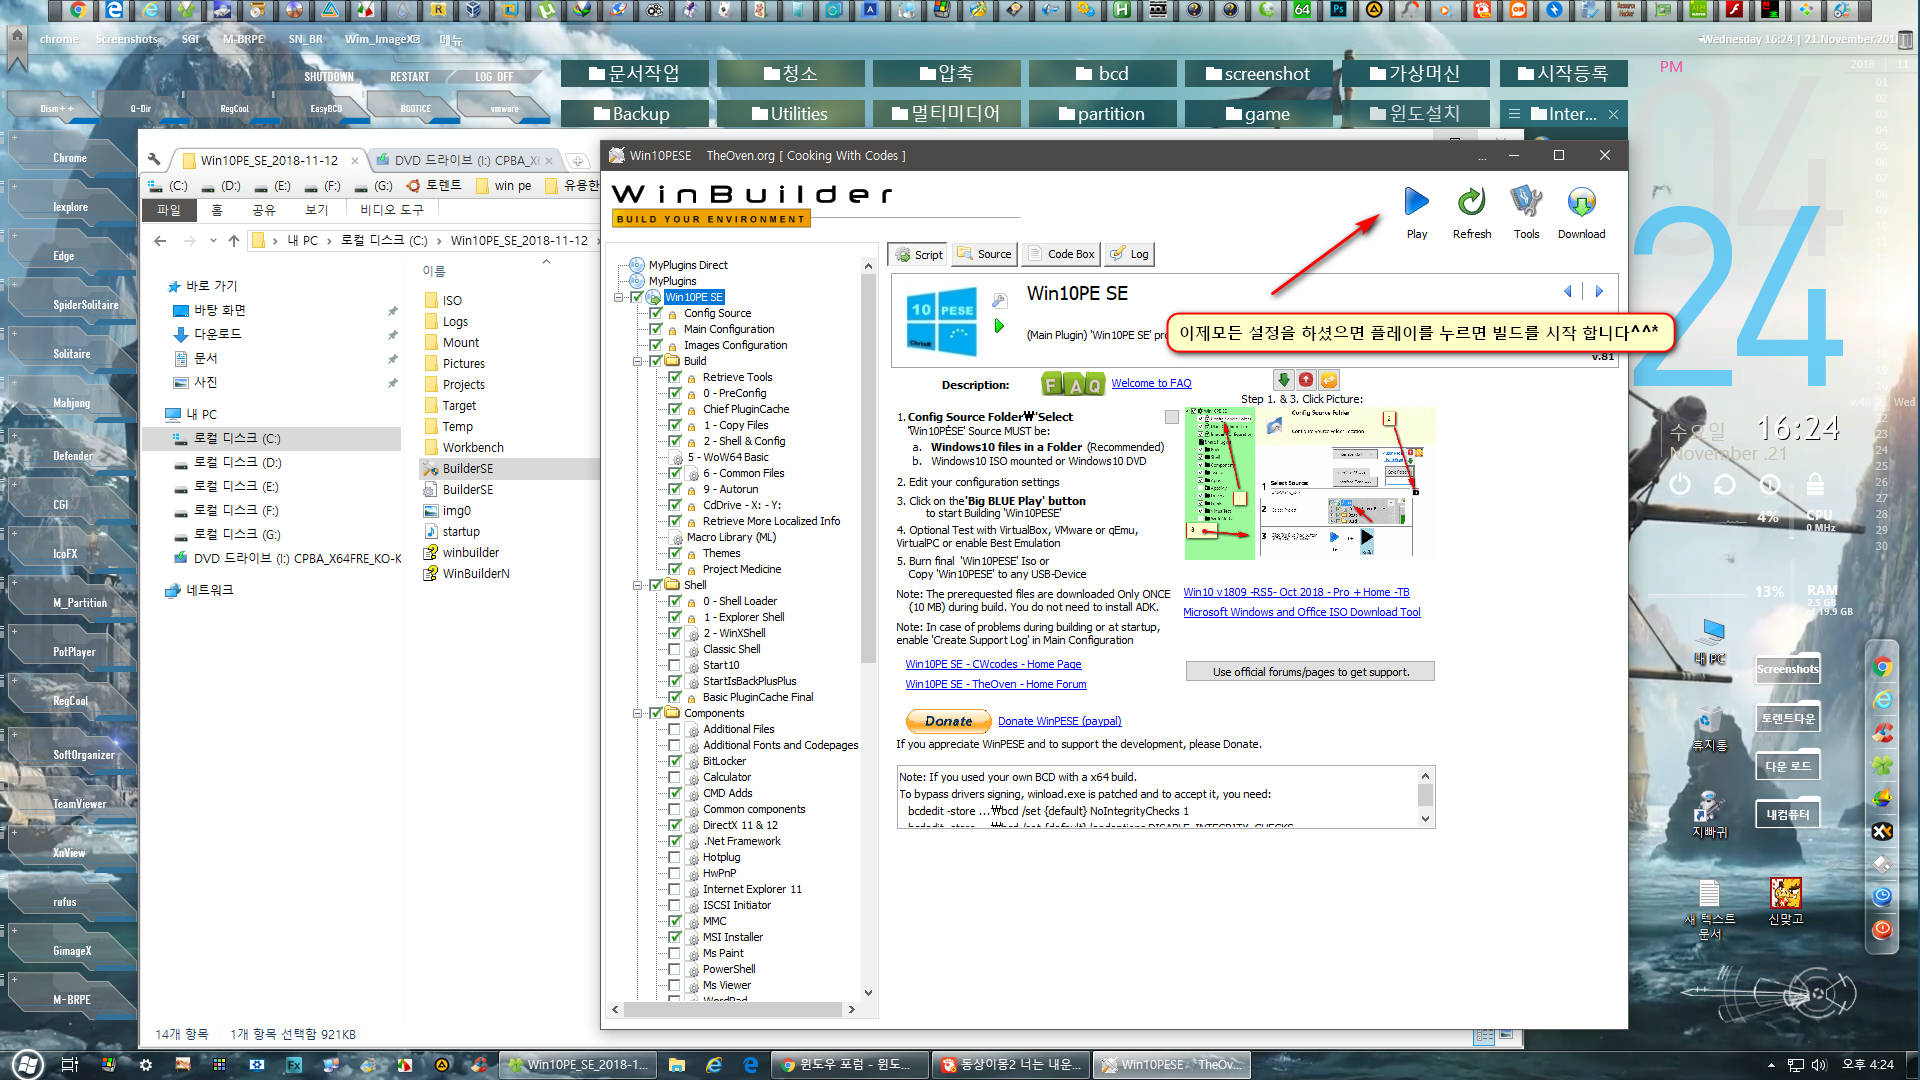The image size is (1920, 1080).
Task: Switch to the Source tab
Action: [984, 254]
